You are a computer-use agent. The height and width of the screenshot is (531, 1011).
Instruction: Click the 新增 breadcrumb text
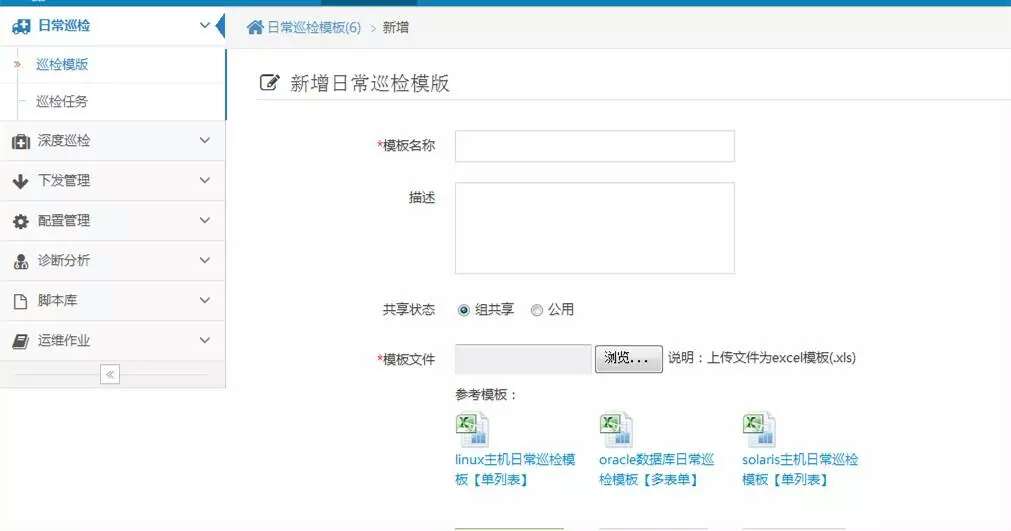pyautogui.click(x=395, y=28)
